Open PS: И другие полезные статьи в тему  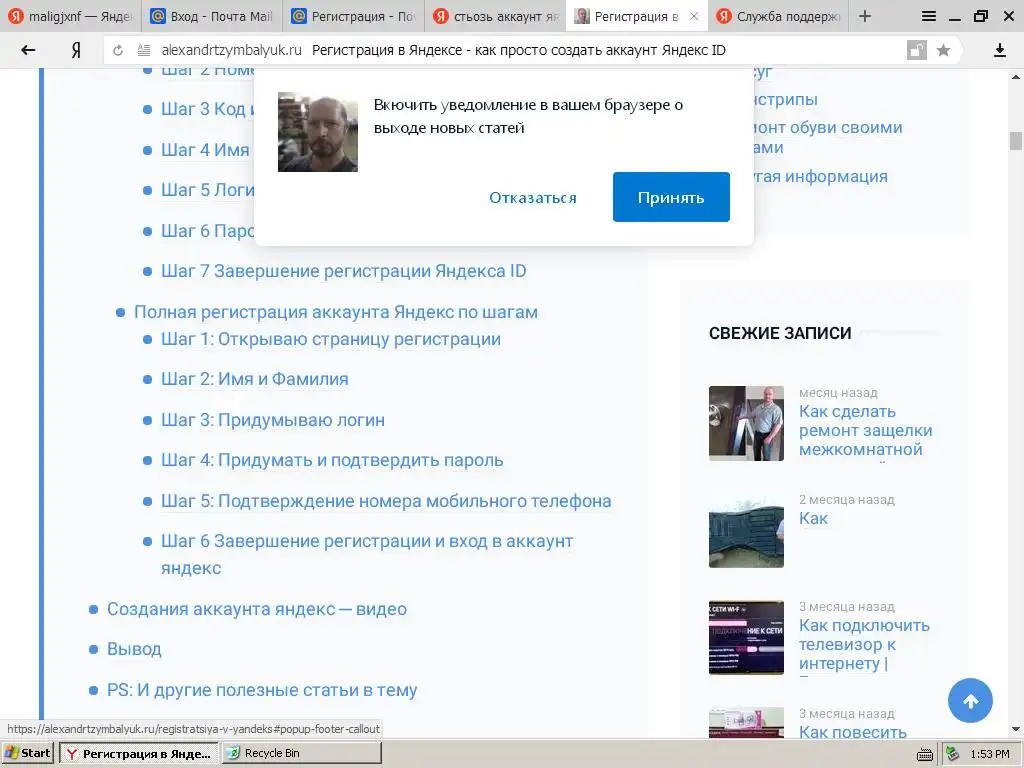click(x=262, y=690)
